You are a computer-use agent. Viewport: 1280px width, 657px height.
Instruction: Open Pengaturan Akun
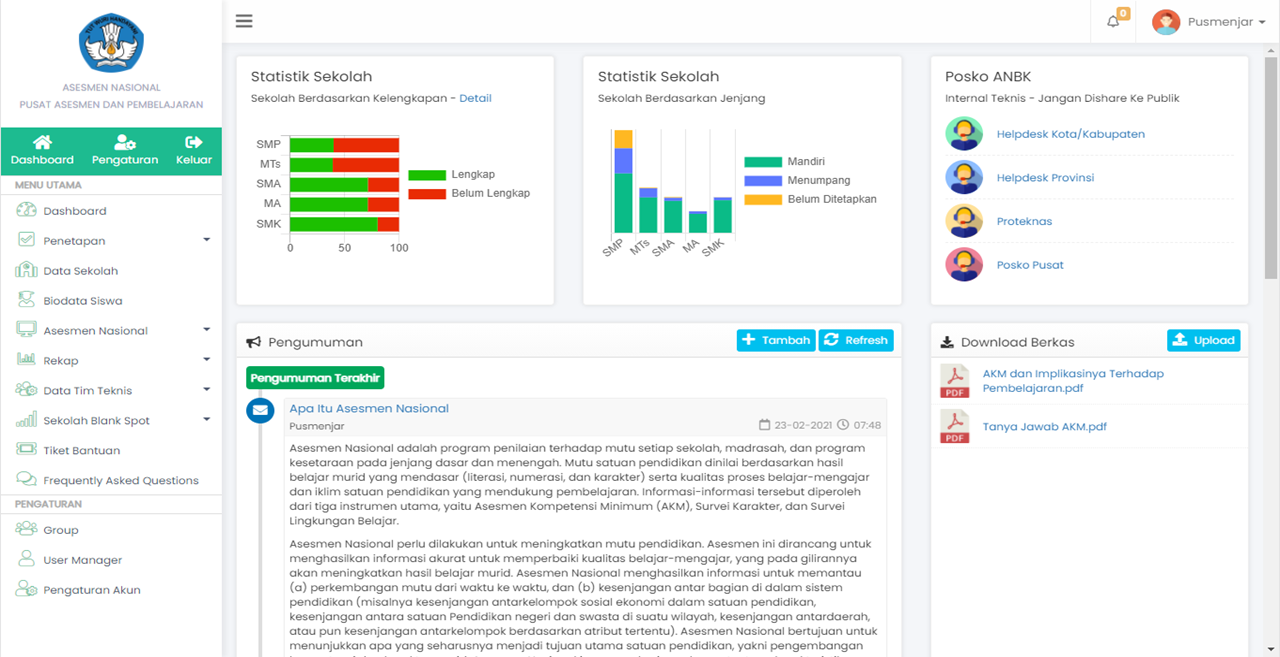pos(92,590)
